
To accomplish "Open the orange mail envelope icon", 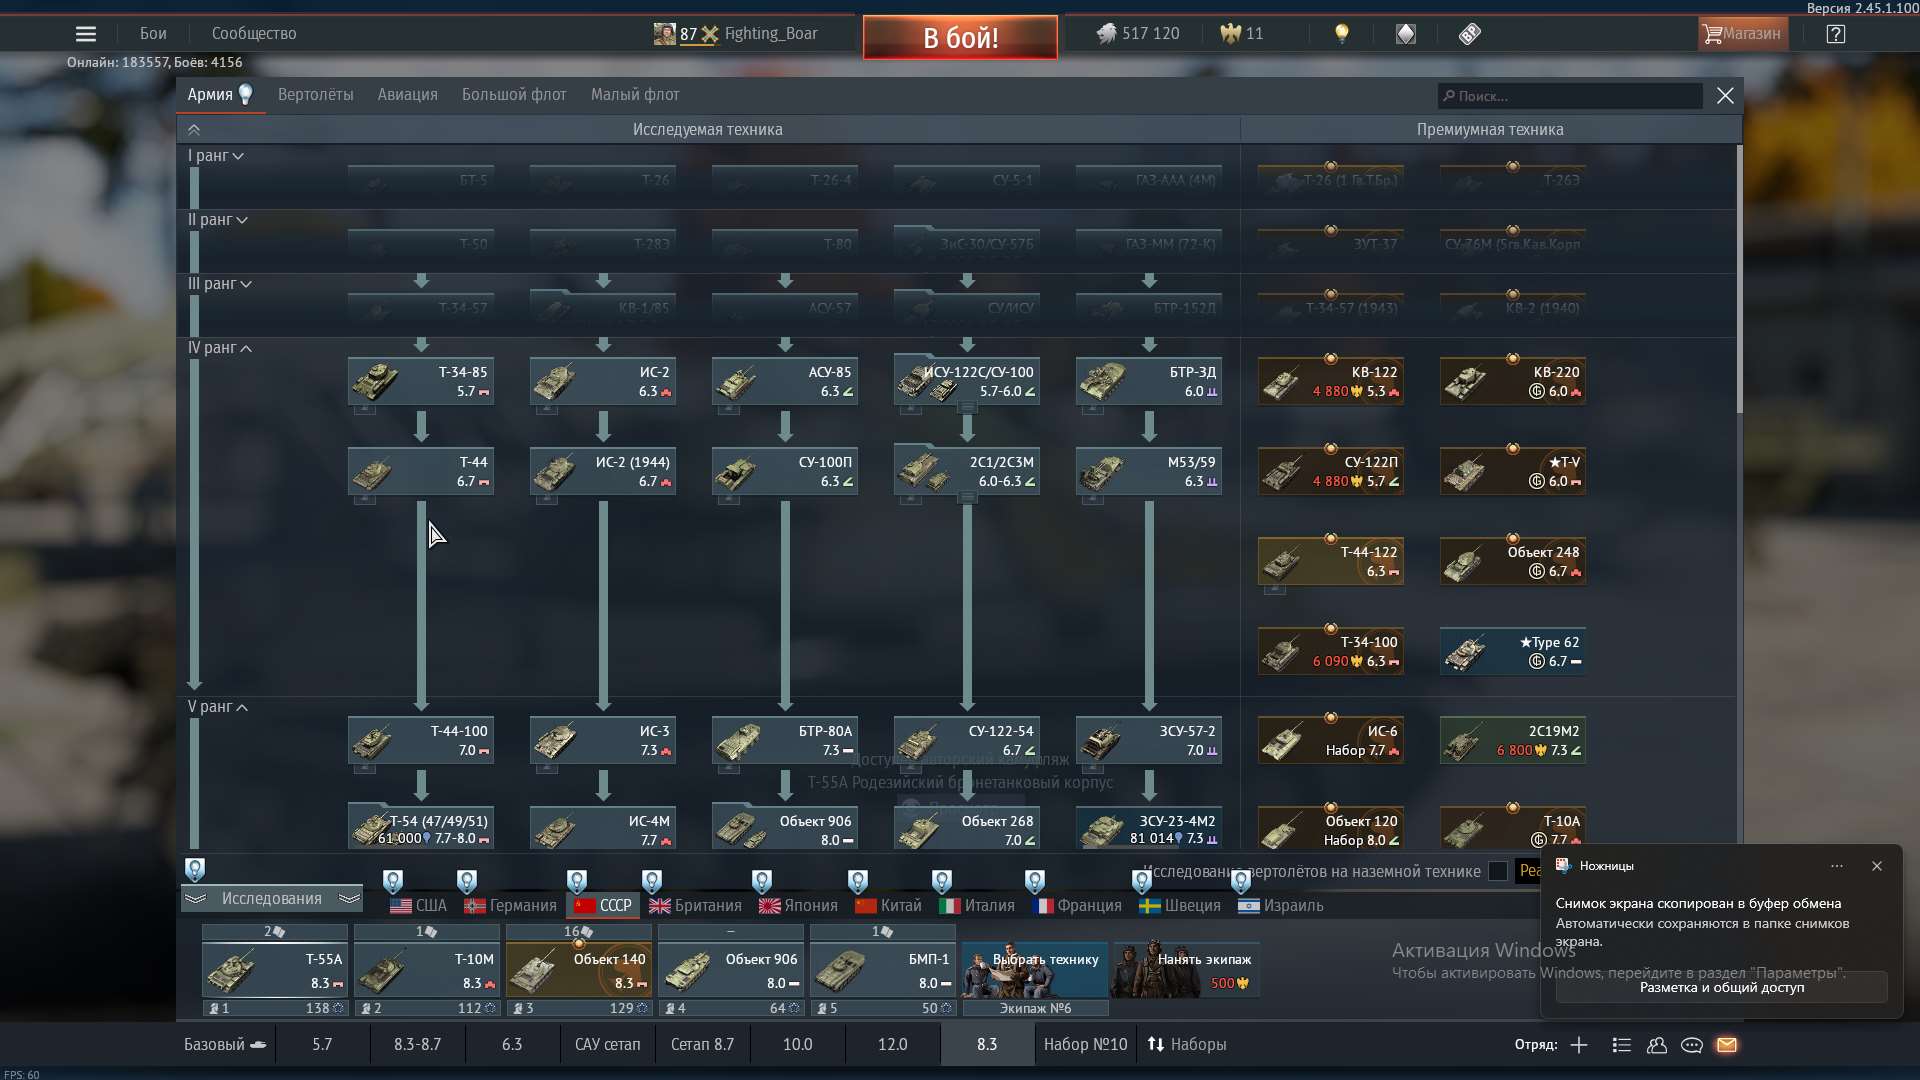I will click(x=1727, y=1045).
